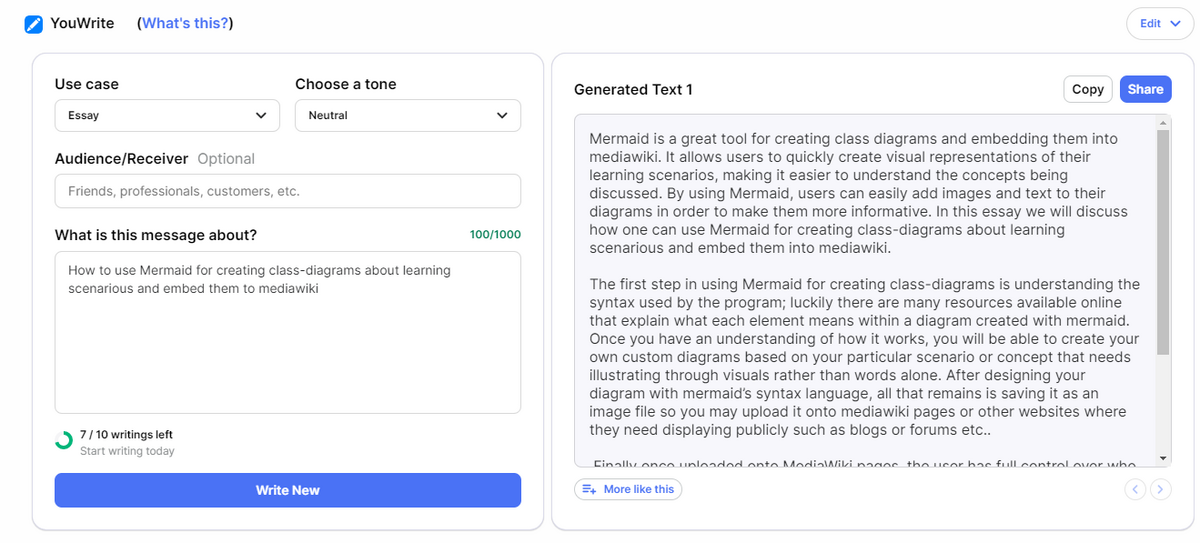Open the tone dropdown showing Neutral
The image size is (1200, 543).
(x=407, y=115)
